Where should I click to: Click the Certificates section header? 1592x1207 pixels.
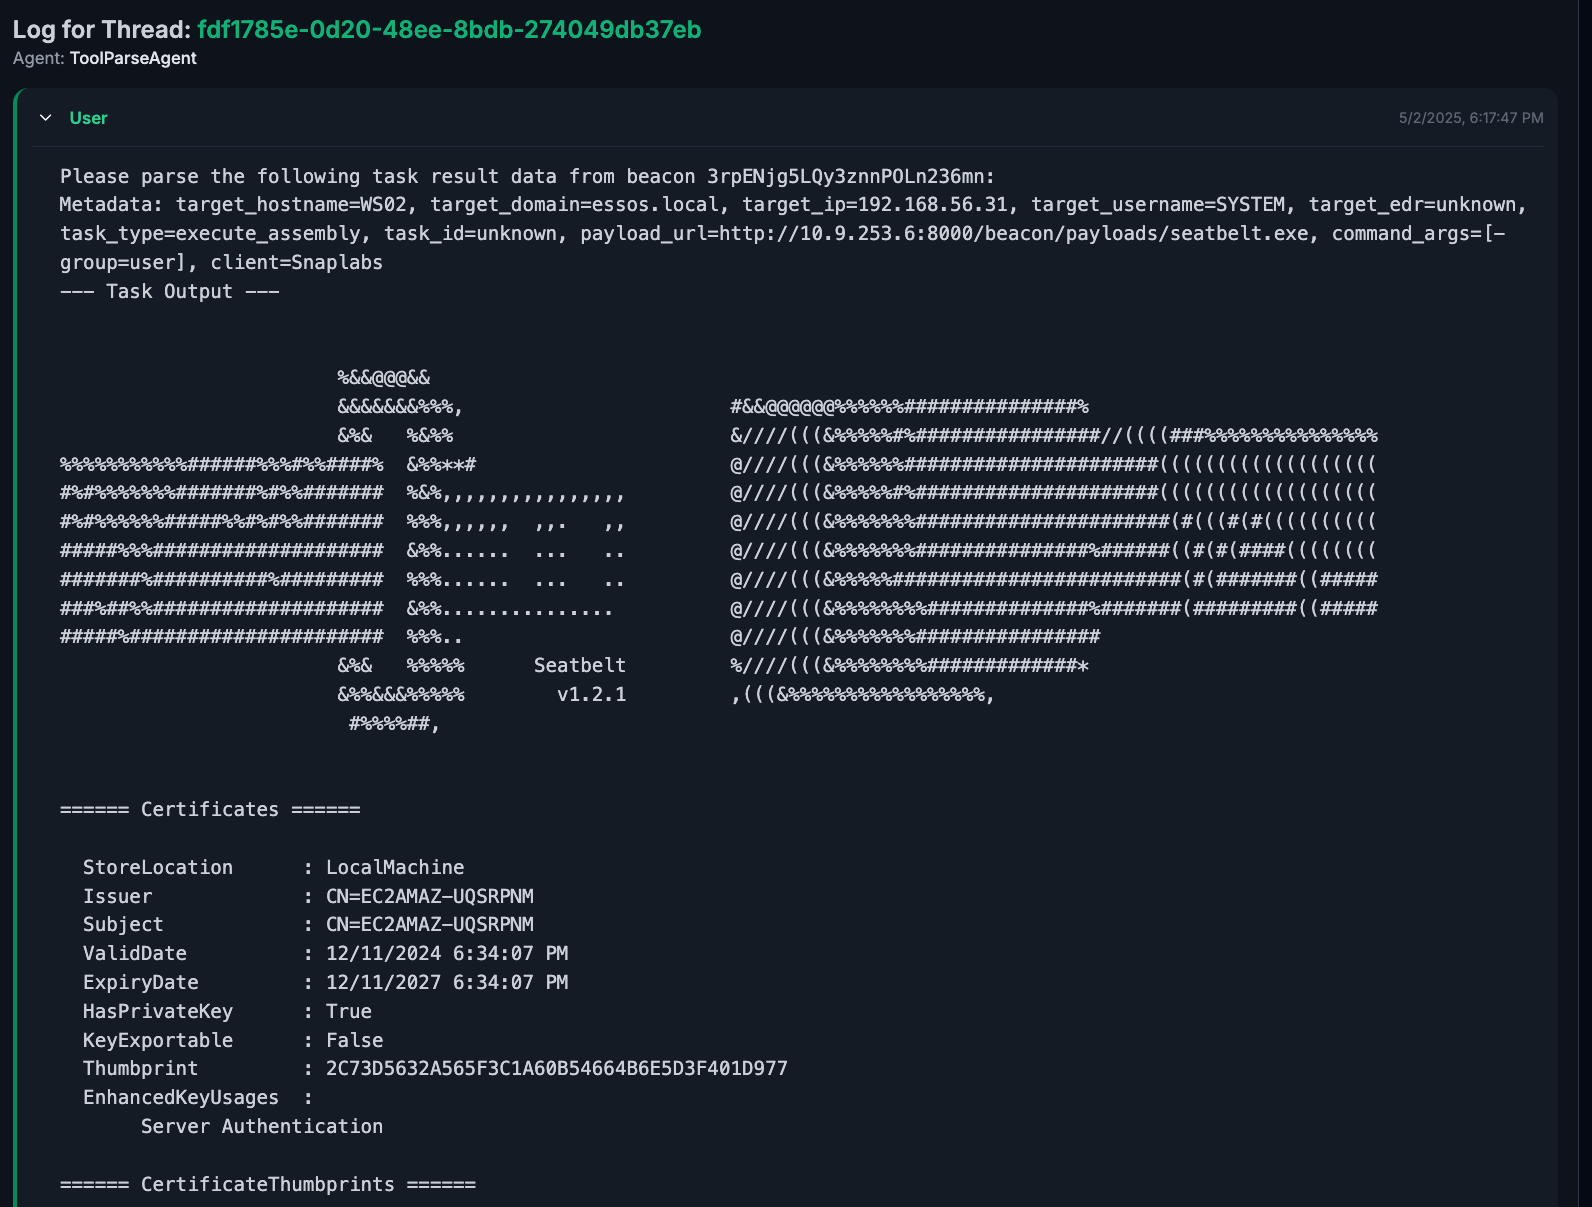click(210, 809)
